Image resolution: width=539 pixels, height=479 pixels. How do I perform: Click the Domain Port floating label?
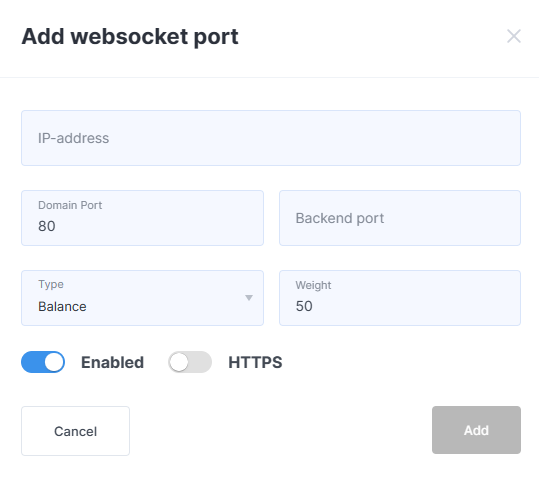click(x=70, y=205)
